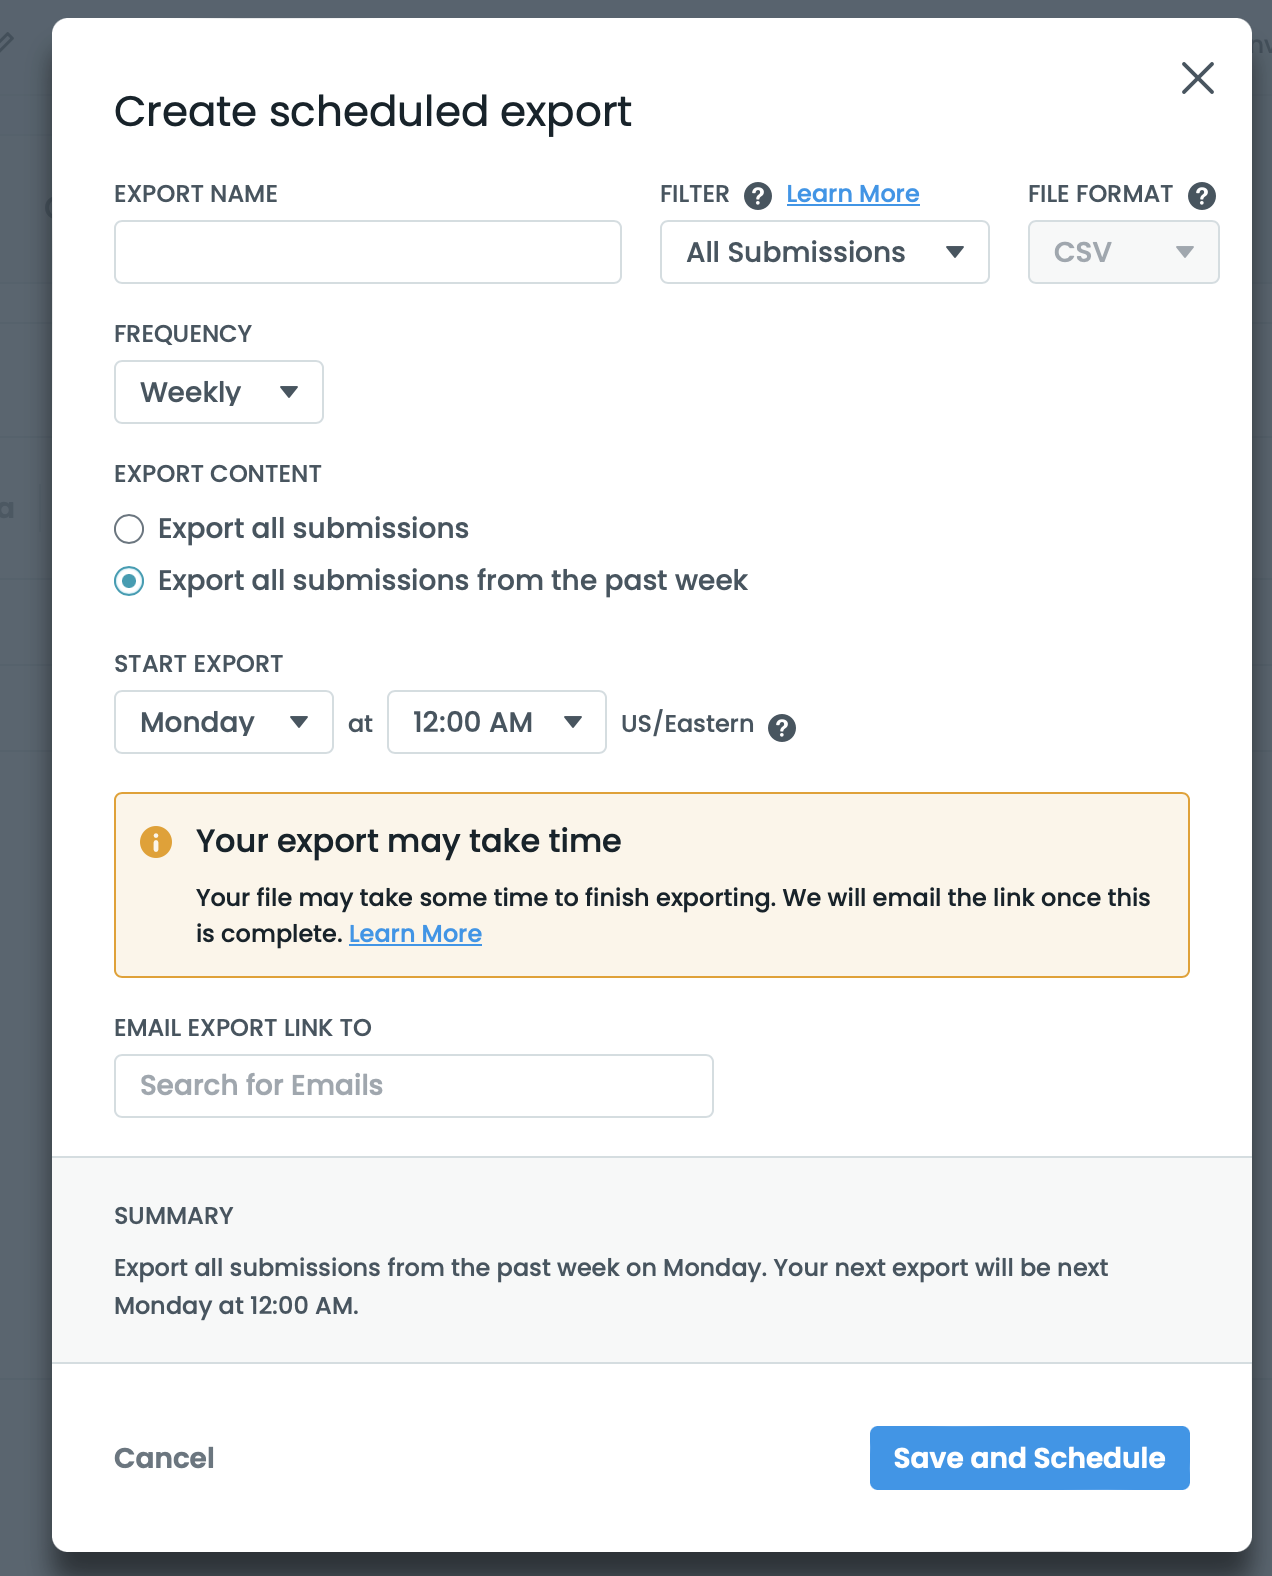The width and height of the screenshot is (1272, 1576).
Task: Choose Export all submissions from the past week
Action: pos(129,580)
